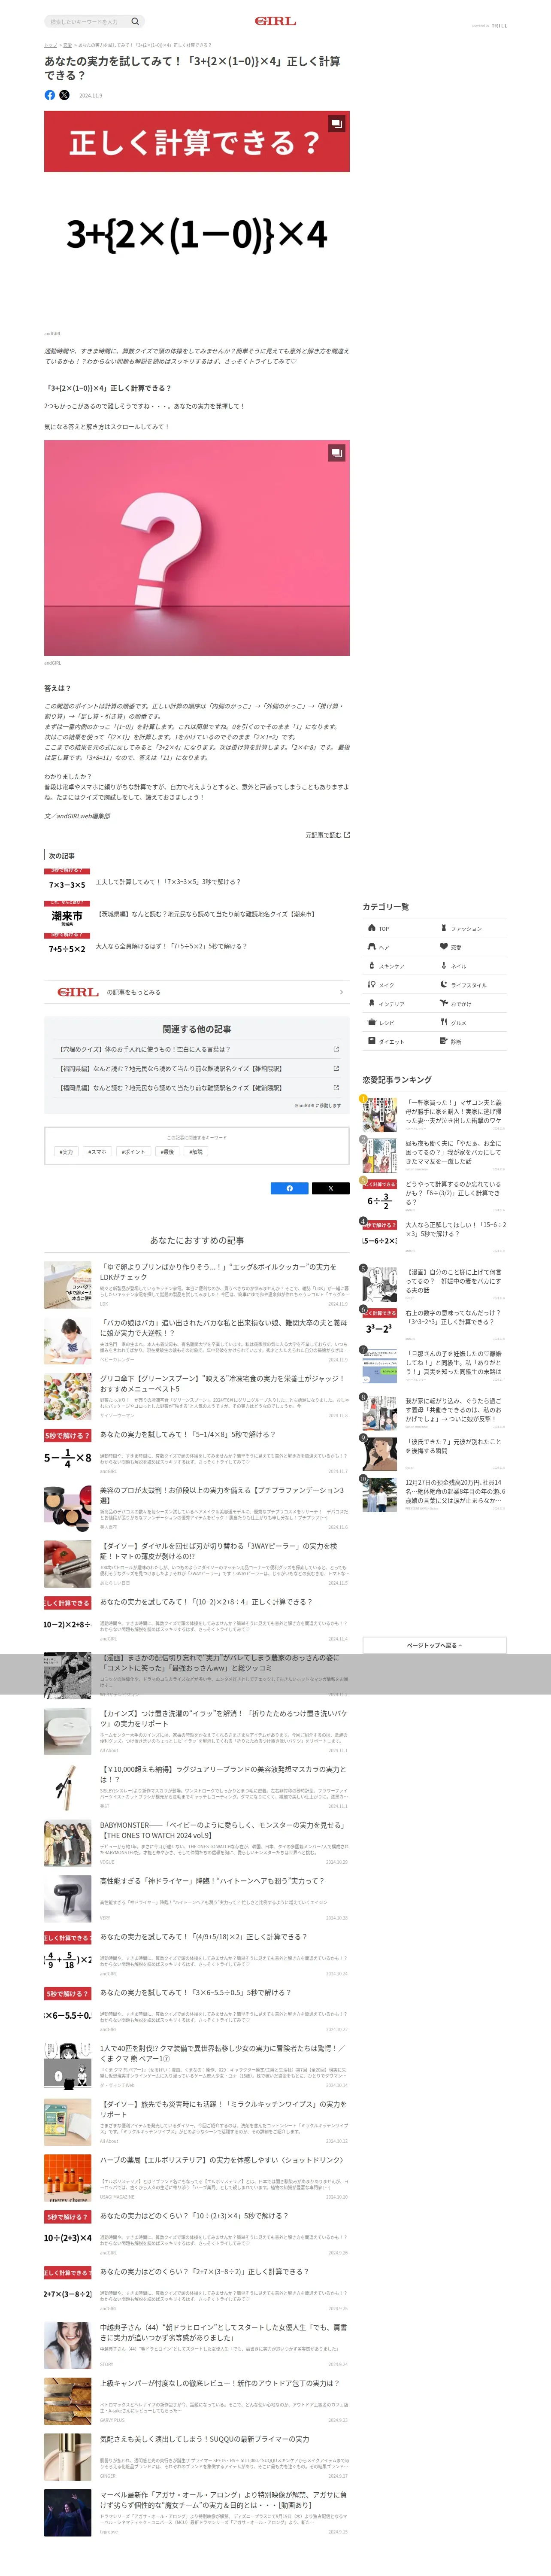Screen dimensions: 551x2576
Task: Click the ライフスタイル moon icon
Action: pos(444,985)
